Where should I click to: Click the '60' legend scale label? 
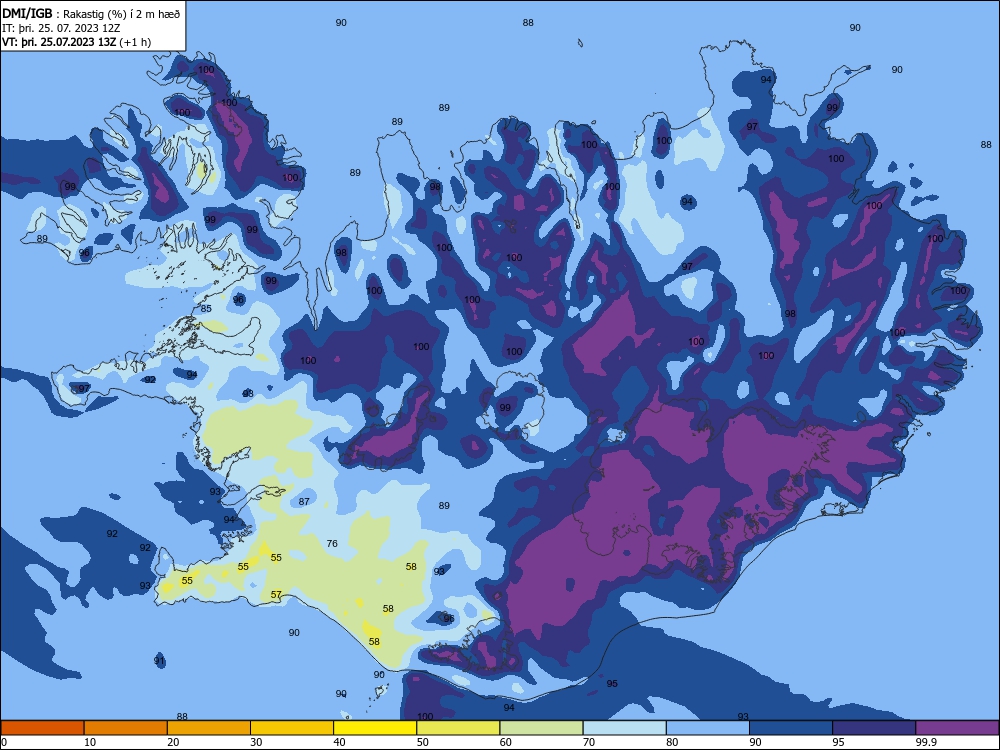tap(506, 742)
